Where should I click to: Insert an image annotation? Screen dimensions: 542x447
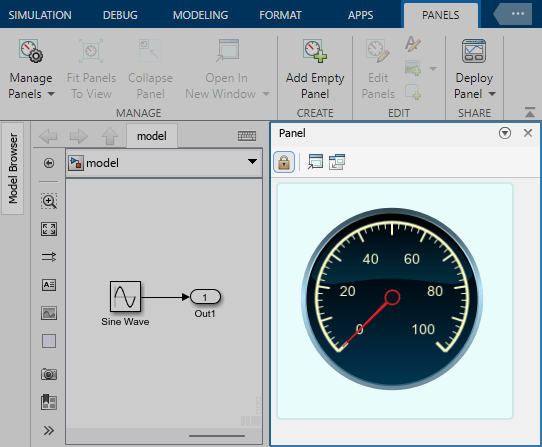(x=49, y=313)
